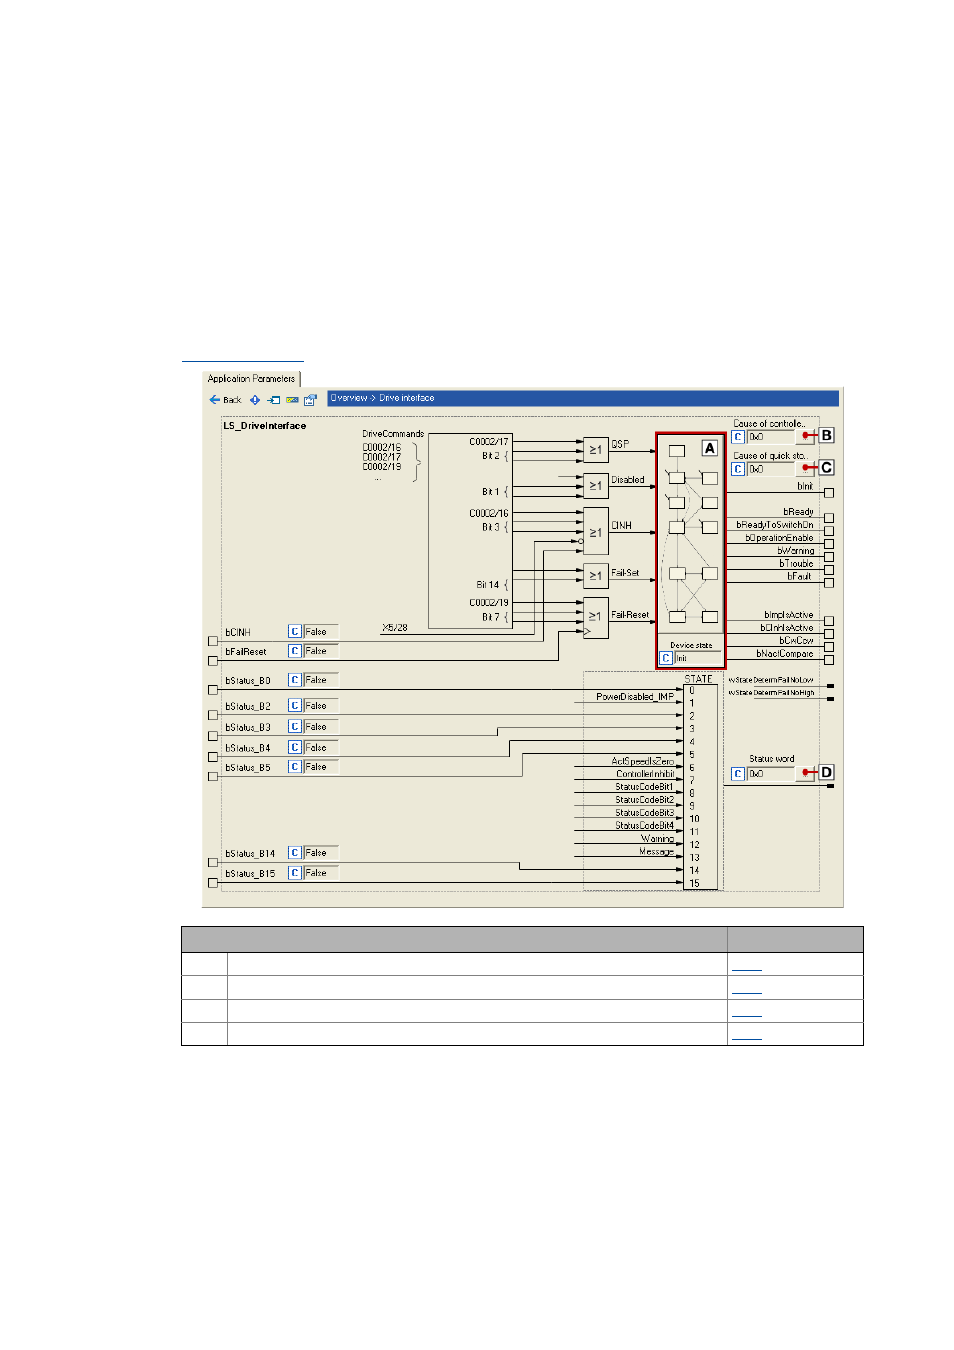Viewport: 954px width, 1350px height.
Task: Click the C icon beside bFailReset
Action: click(x=295, y=651)
